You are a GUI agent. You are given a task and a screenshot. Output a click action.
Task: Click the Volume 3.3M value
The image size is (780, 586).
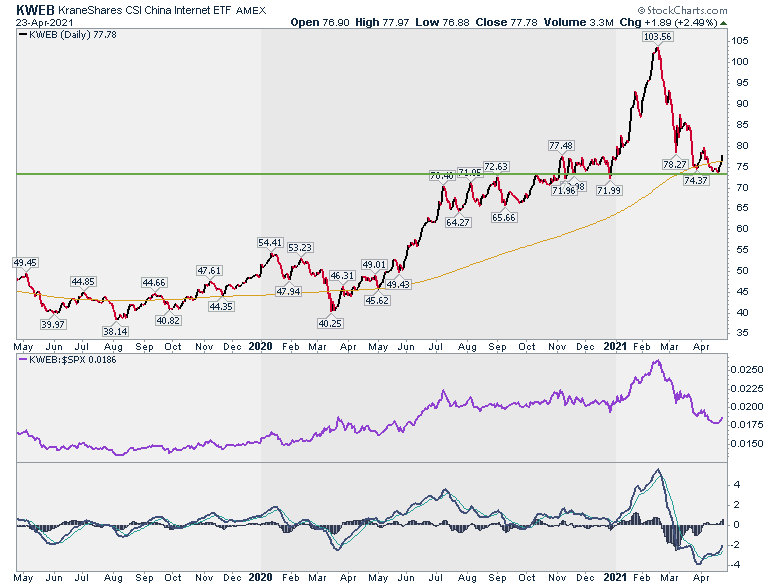[x=578, y=22]
